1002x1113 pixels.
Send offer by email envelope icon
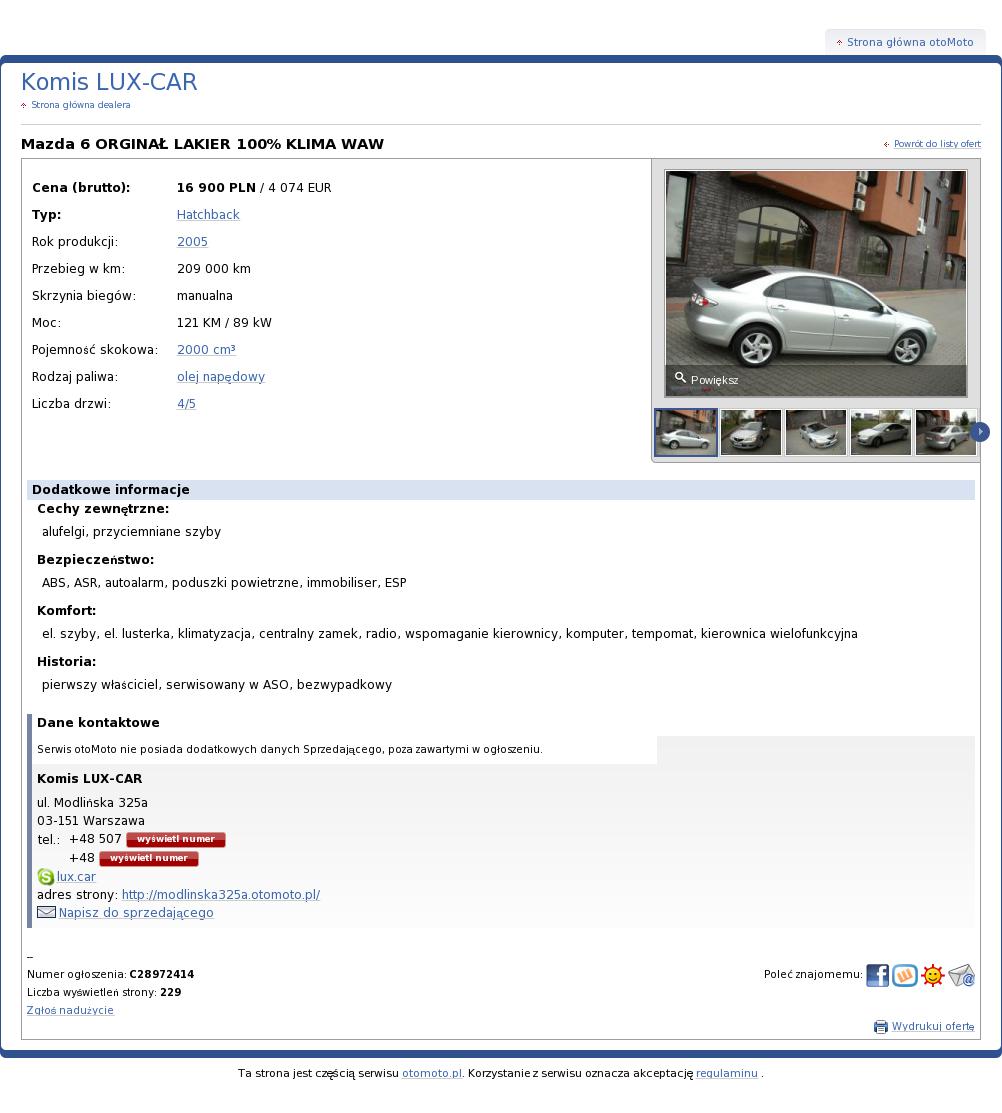coord(962,975)
